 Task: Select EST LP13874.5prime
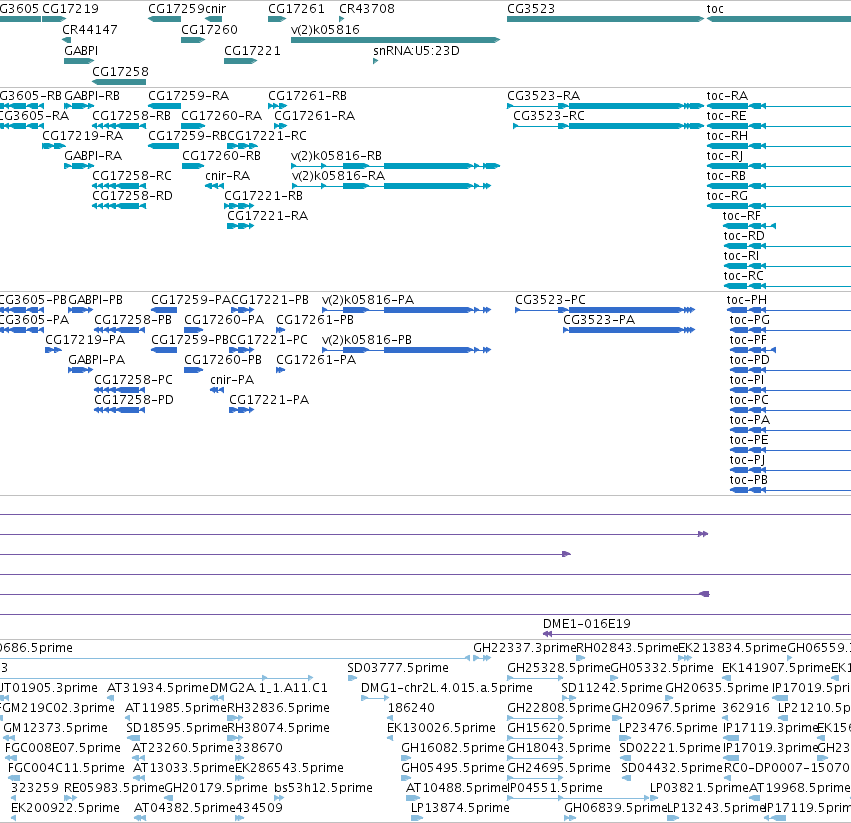pyautogui.click(x=460, y=808)
